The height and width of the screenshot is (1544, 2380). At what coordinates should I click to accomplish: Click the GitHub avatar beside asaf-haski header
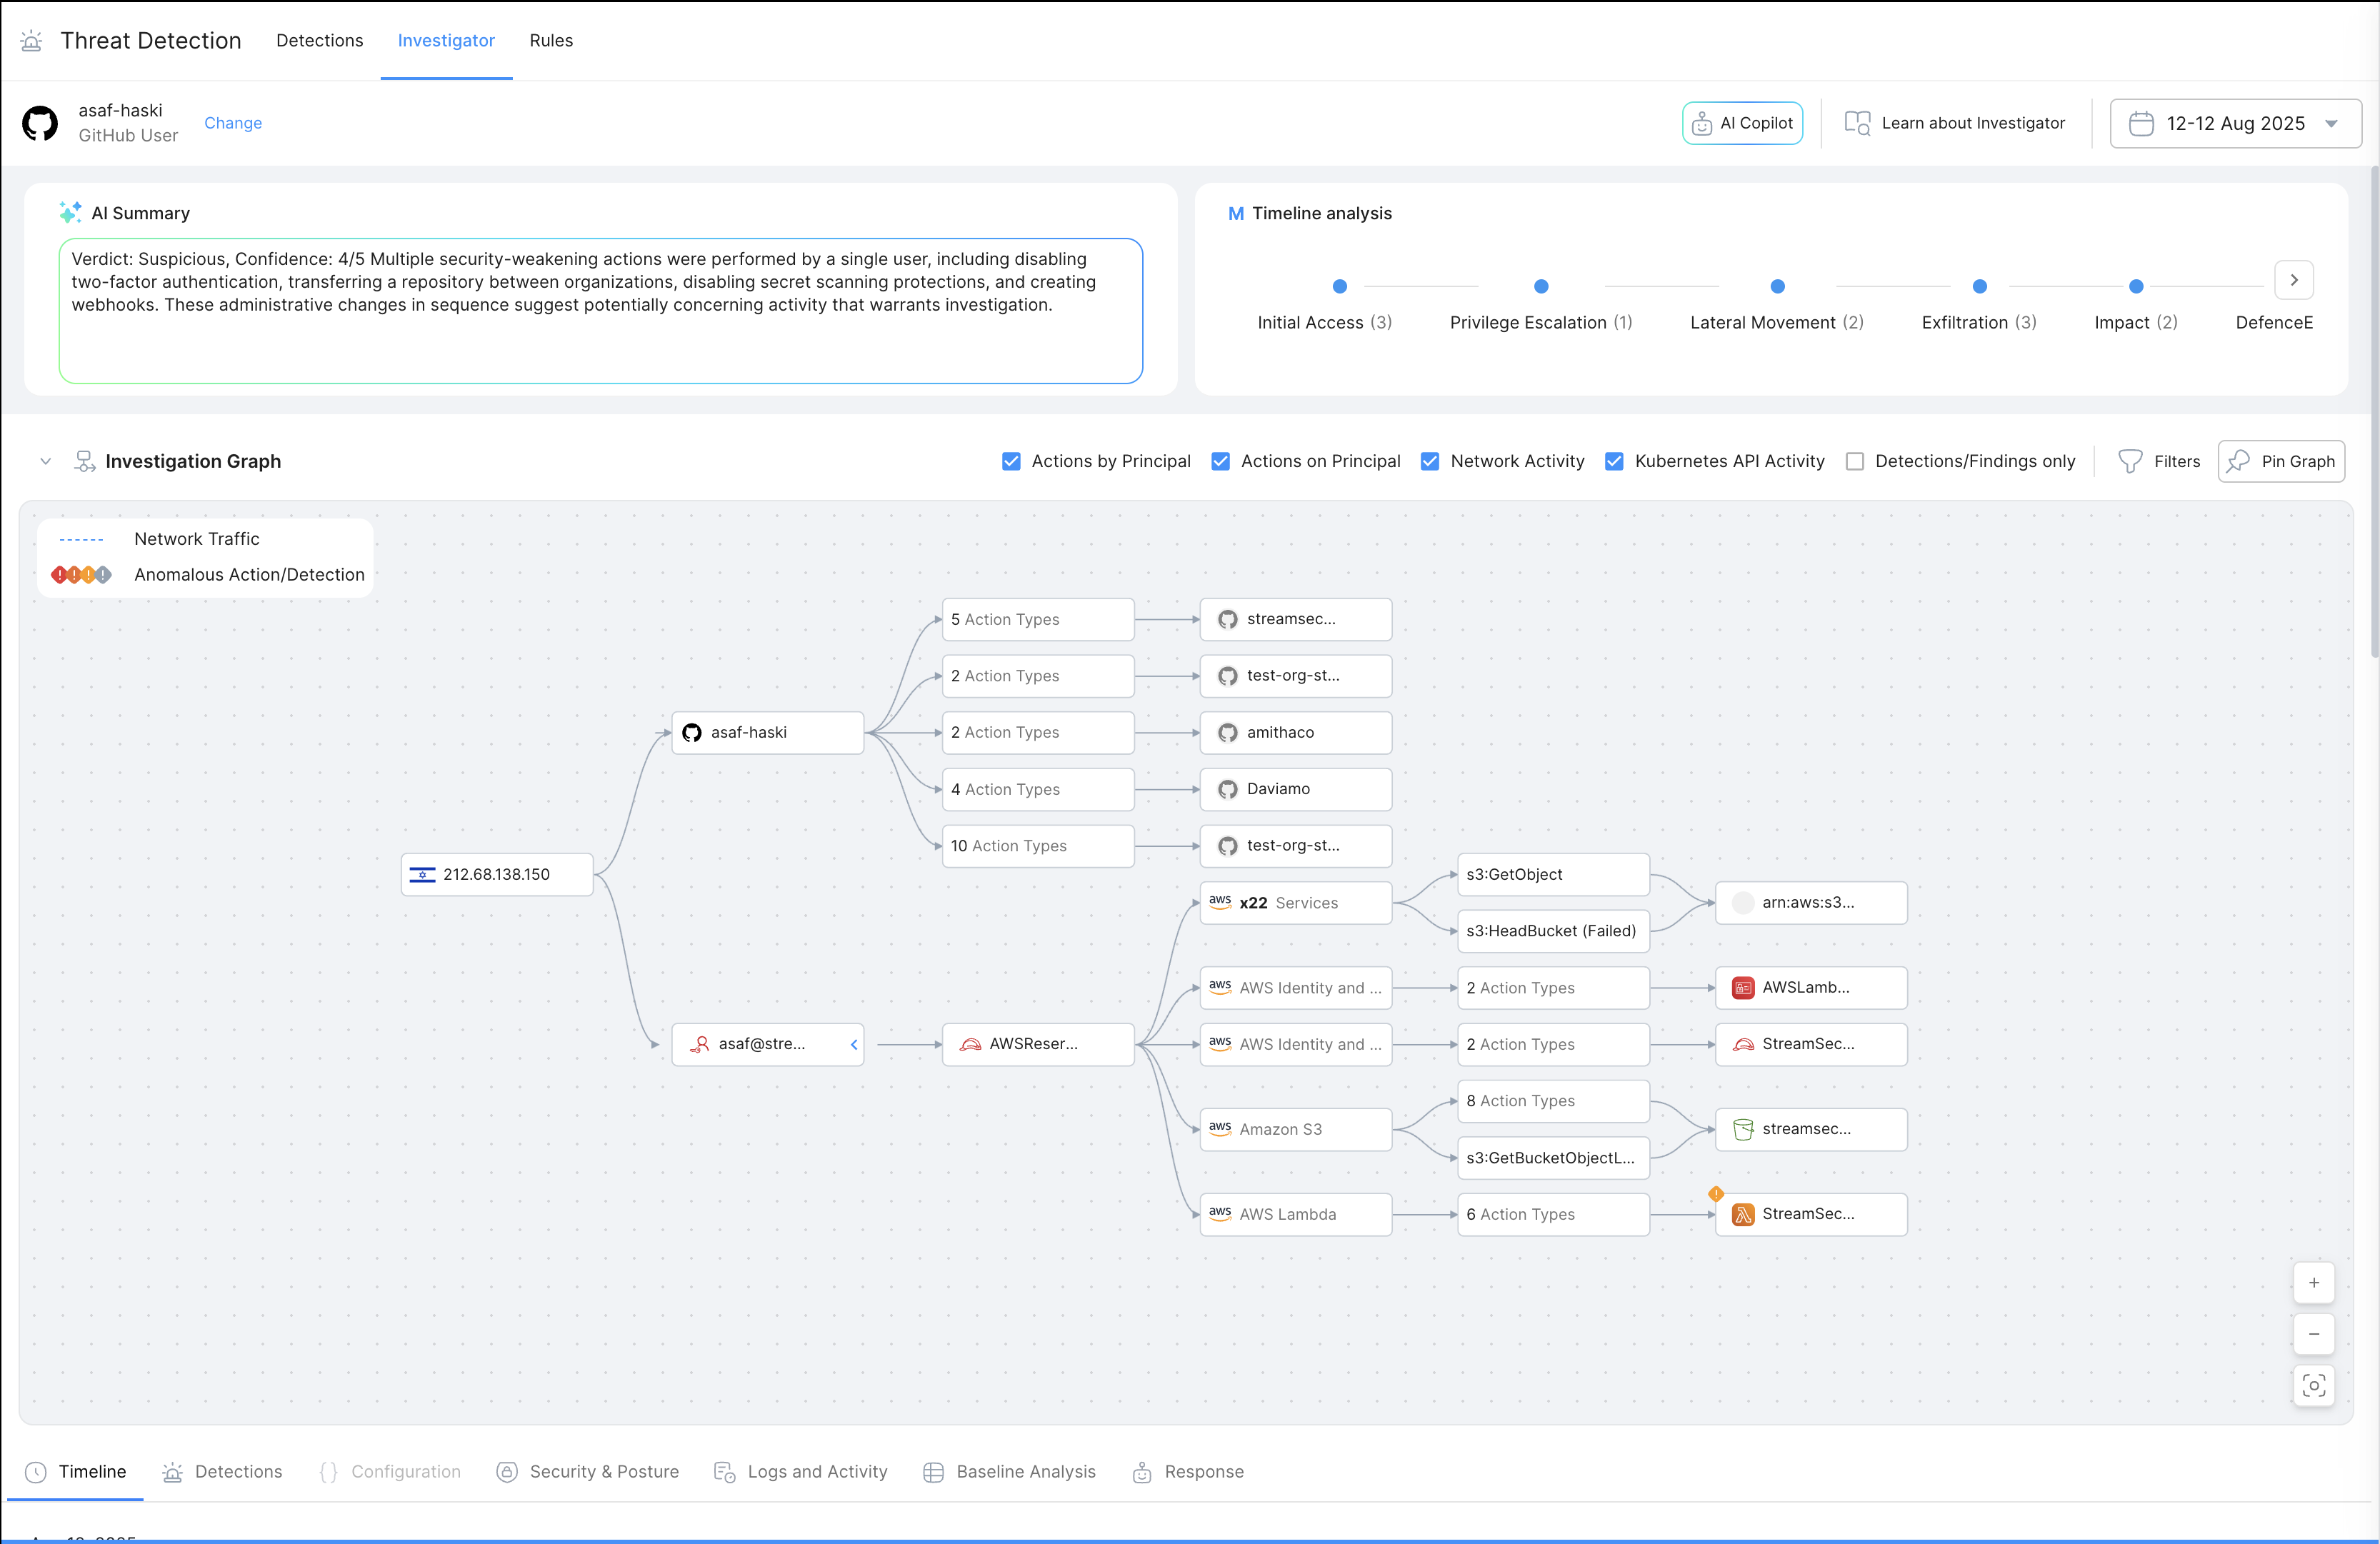pos(40,123)
